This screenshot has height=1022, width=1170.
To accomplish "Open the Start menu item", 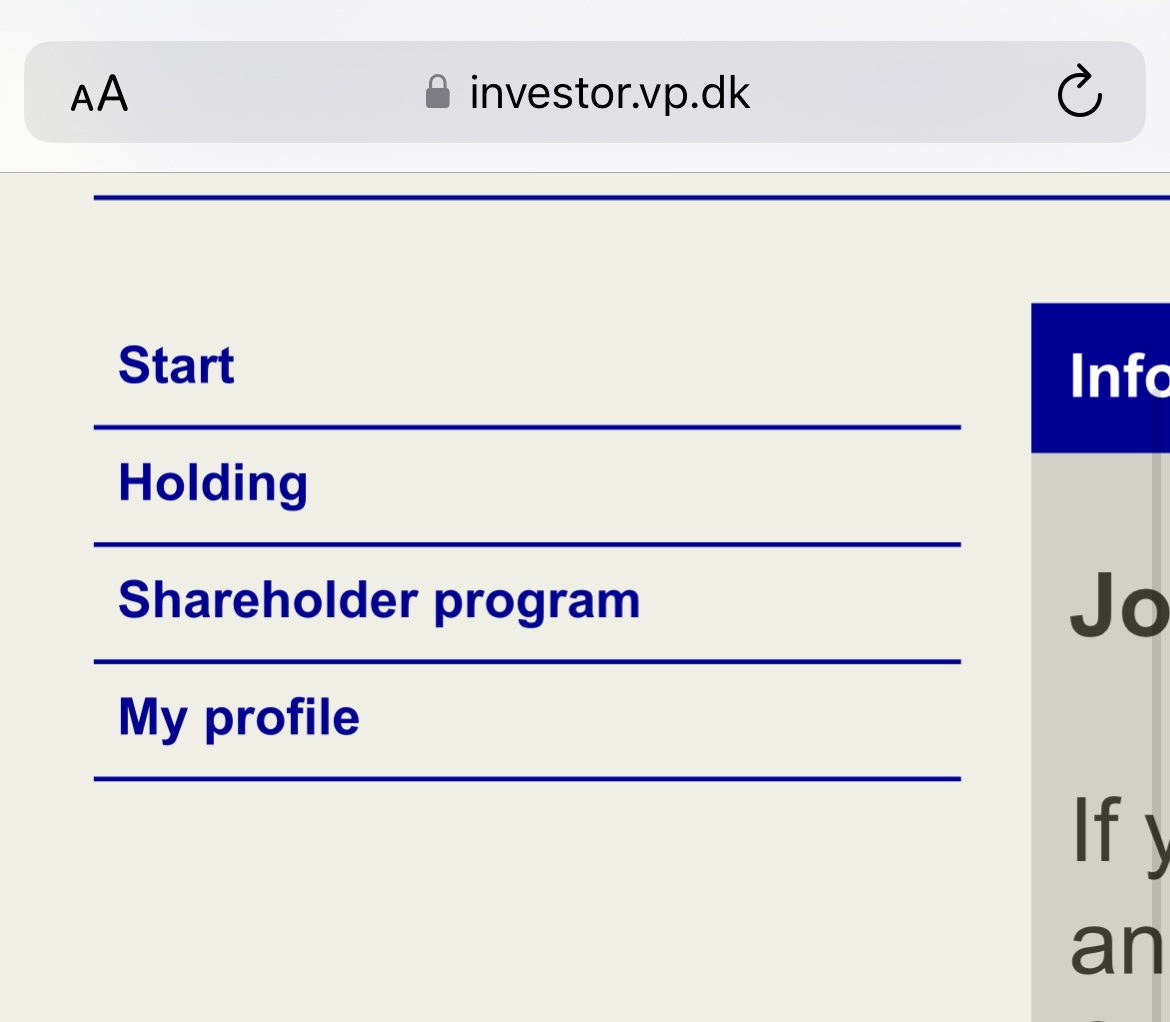I will pyautogui.click(x=176, y=366).
